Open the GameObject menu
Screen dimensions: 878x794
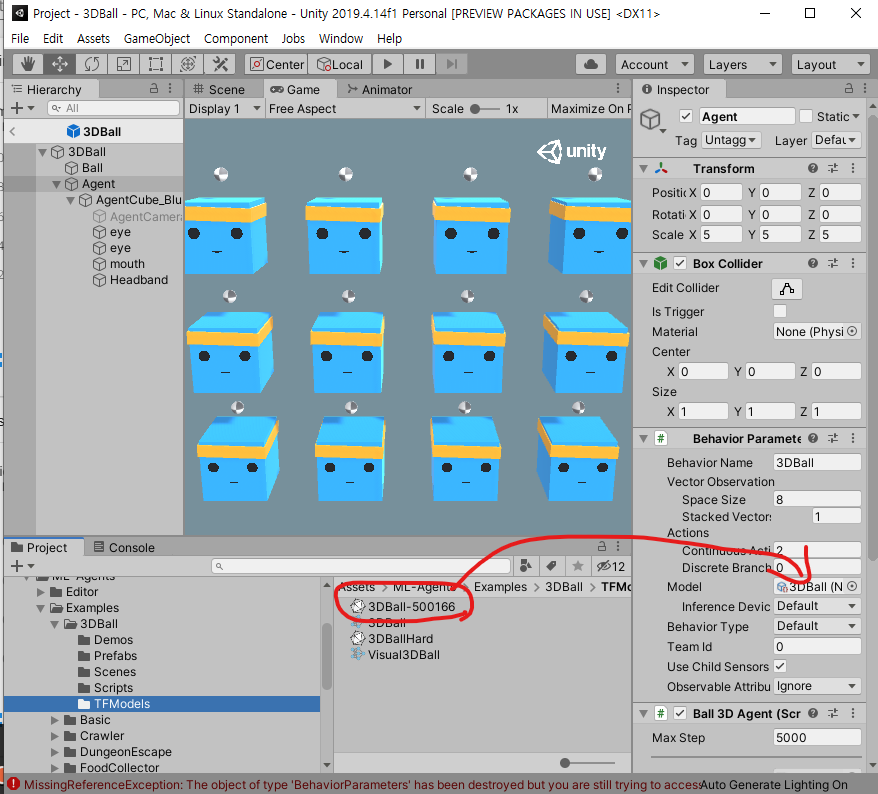pos(157,39)
